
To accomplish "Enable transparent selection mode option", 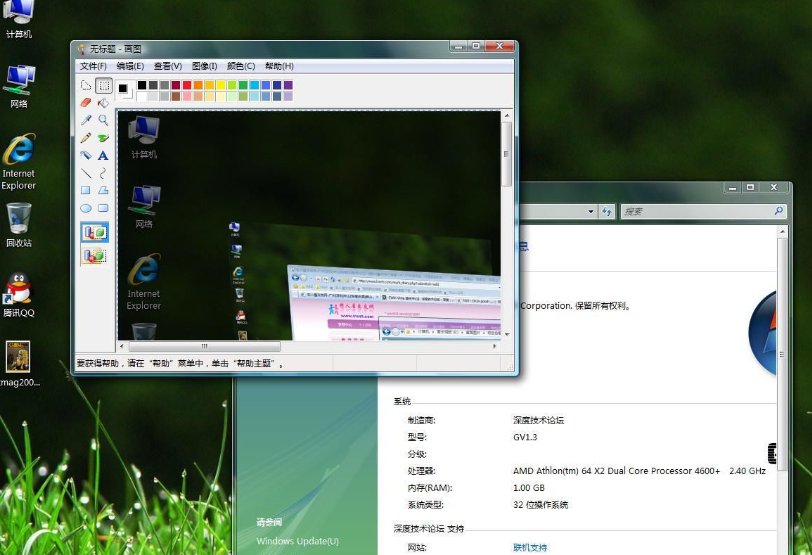I will coord(95,255).
